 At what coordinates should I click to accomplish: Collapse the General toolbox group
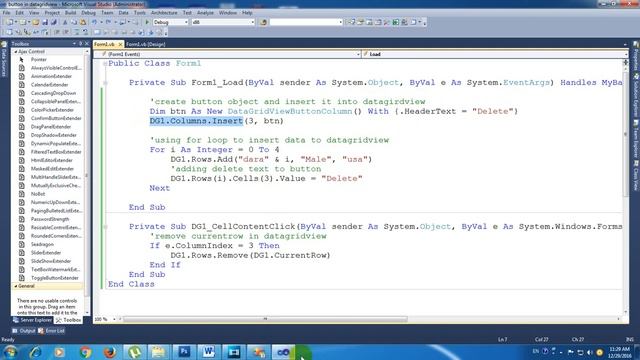coord(16,286)
